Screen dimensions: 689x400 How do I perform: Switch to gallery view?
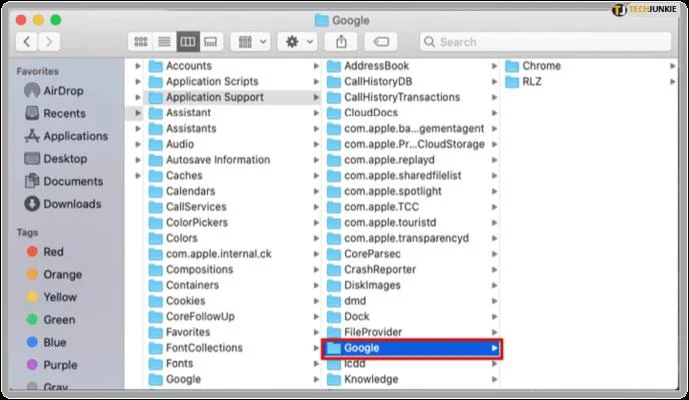pyautogui.click(x=211, y=42)
